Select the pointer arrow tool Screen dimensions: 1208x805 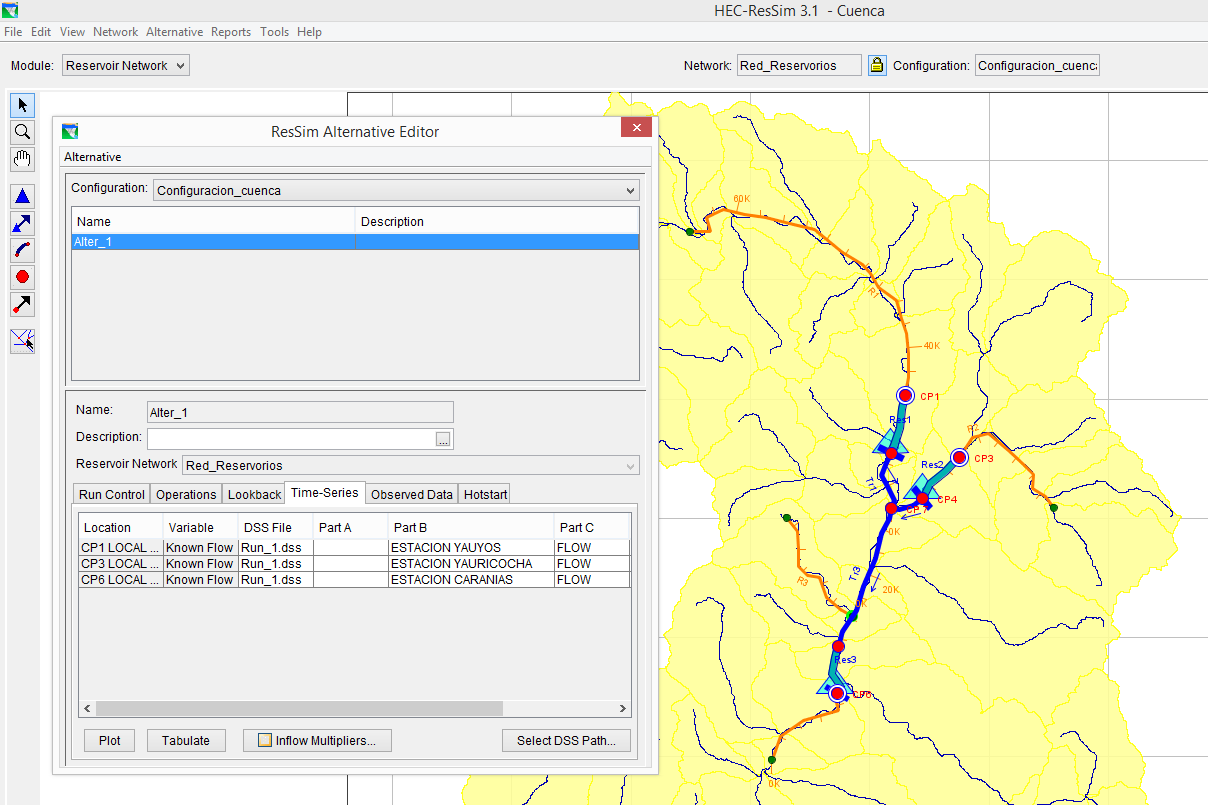pyautogui.click(x=22, y=105)
